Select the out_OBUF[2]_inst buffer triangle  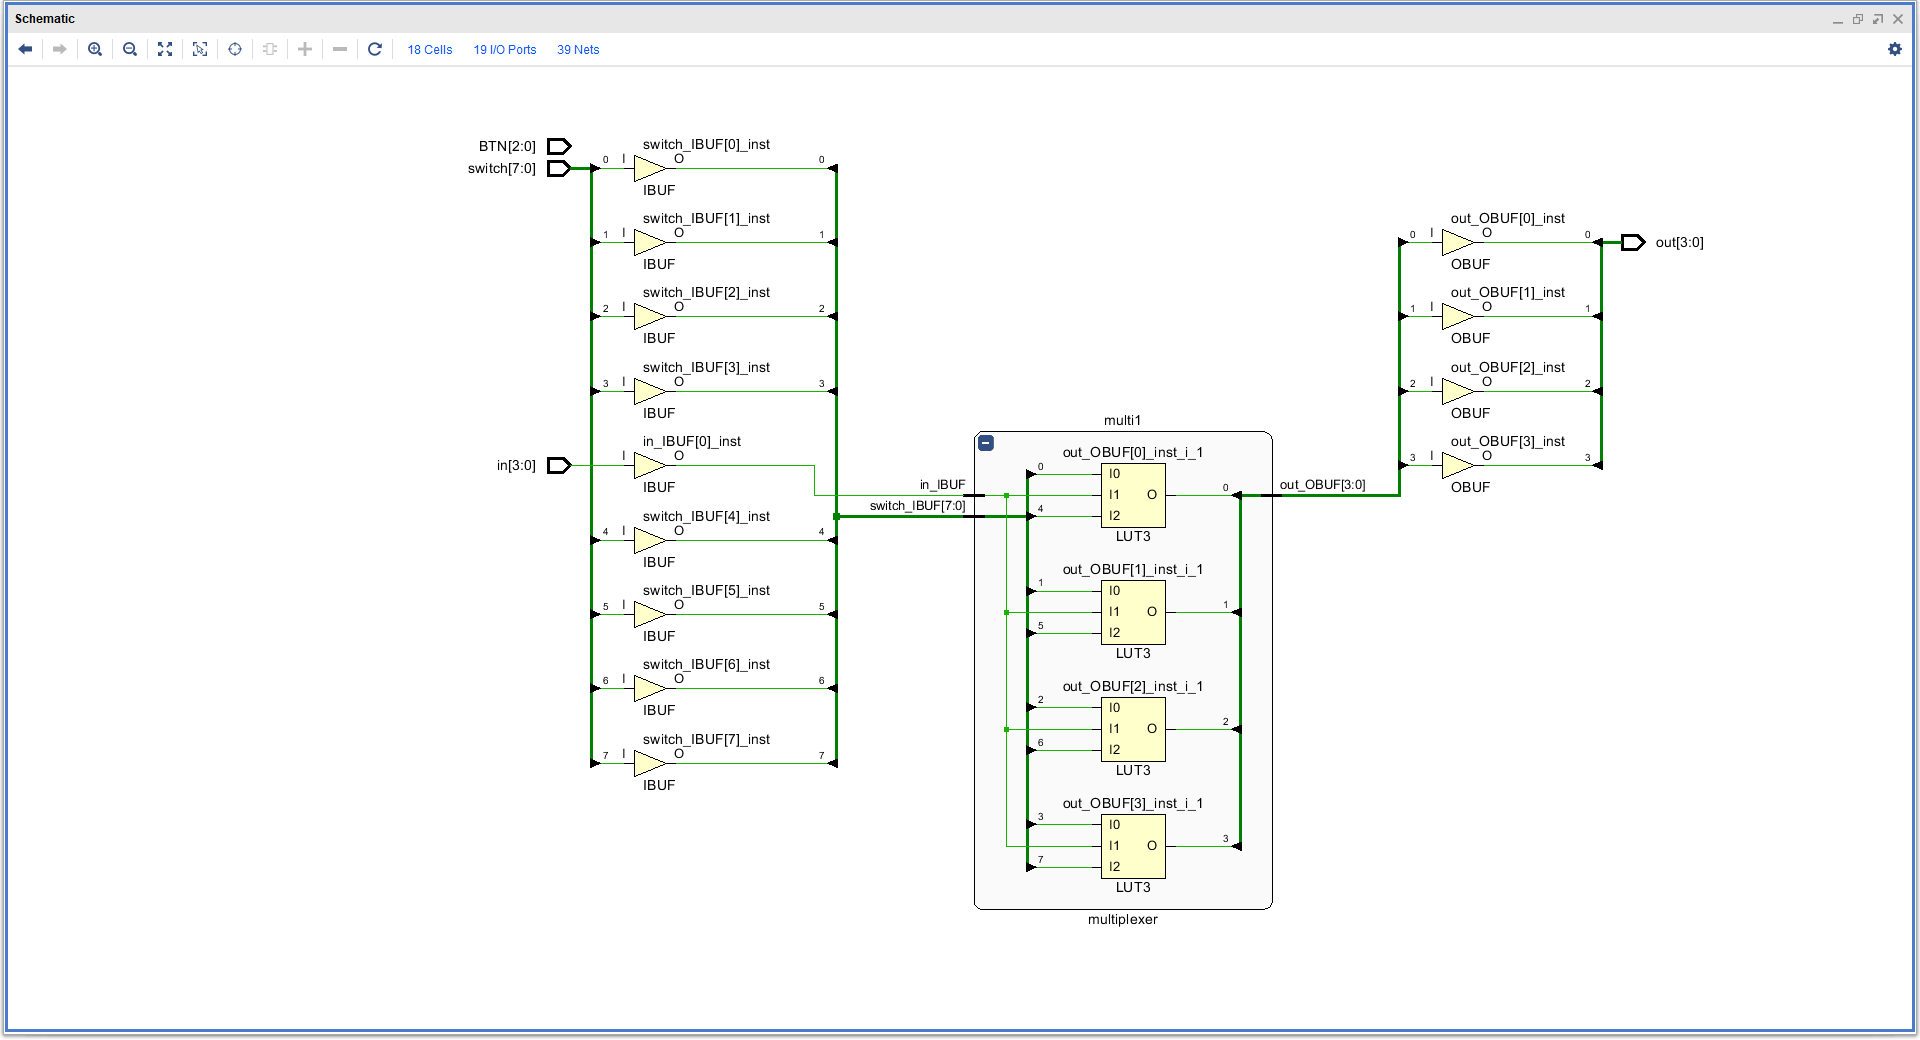pyautogui.click(x=1458, y=391)
